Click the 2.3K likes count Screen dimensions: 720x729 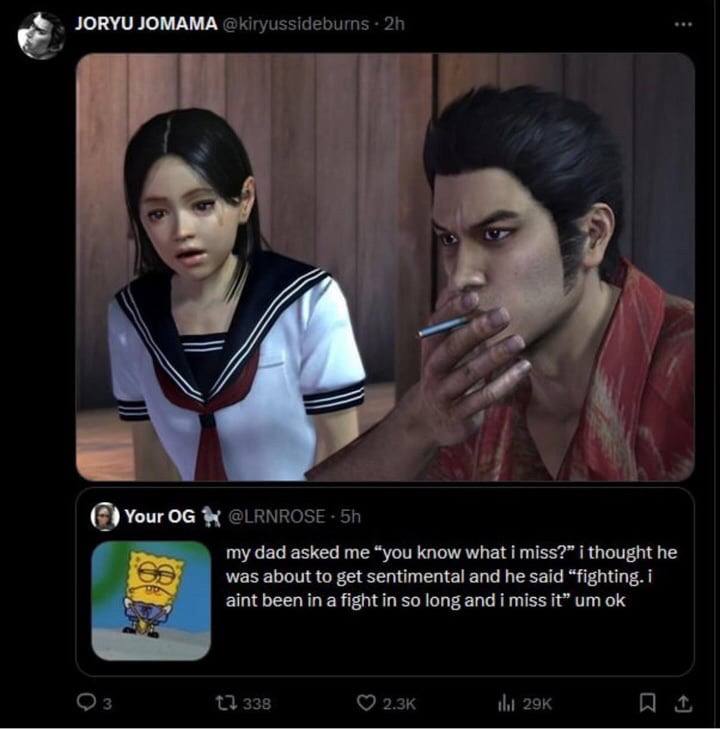(399, 703)
